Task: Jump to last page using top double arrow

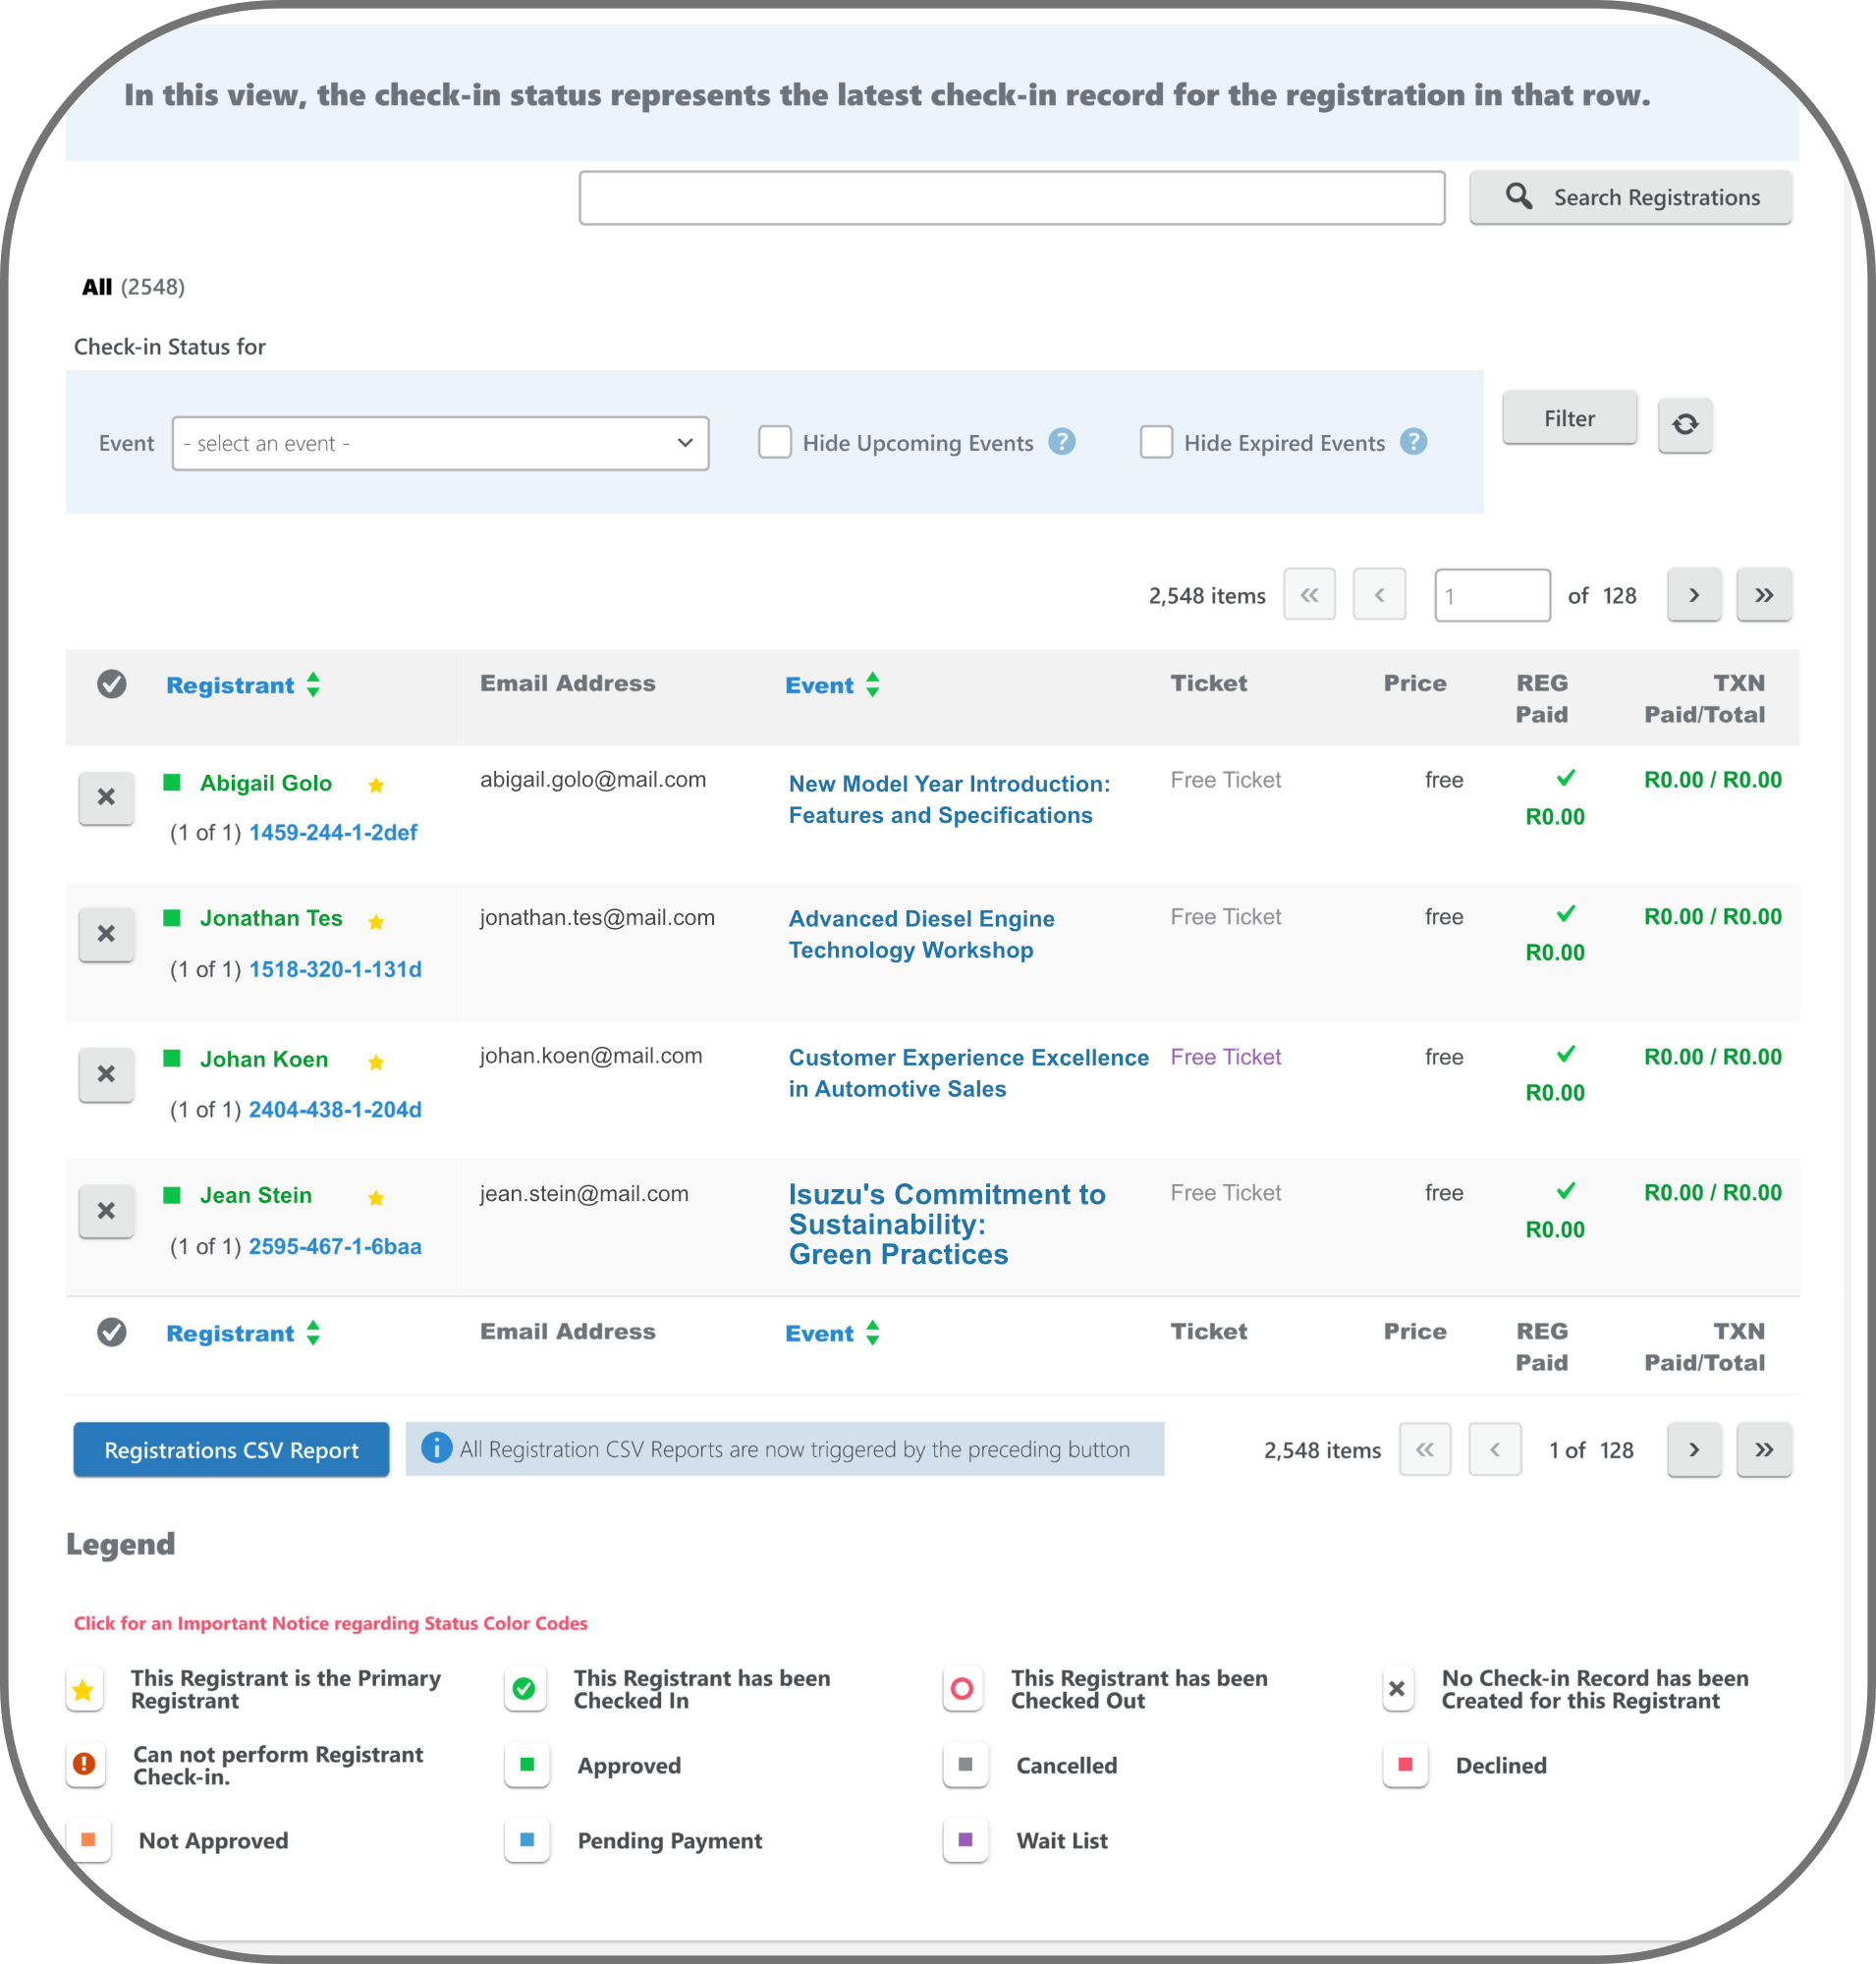Action: pos(1763,595)
